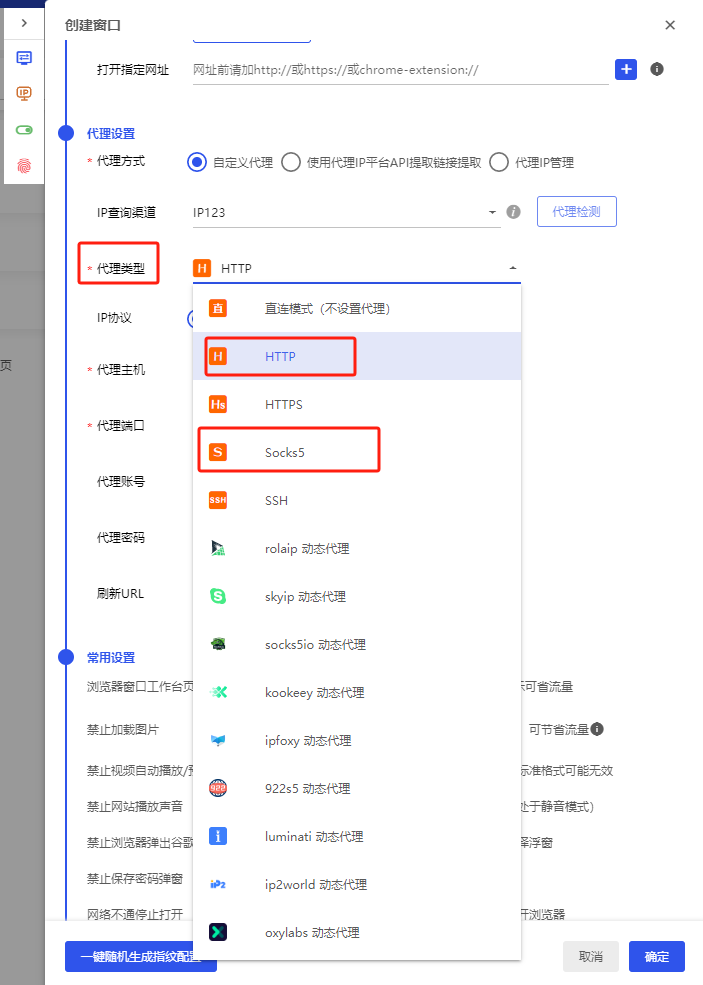Screen dimensions: 703x985
Task: Click the 取消 button
Action: 591,957
